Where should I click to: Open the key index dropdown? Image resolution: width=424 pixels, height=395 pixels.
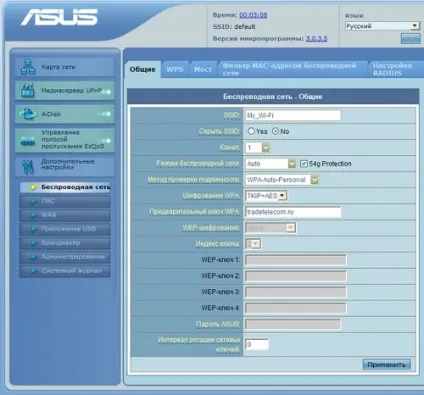253,244
